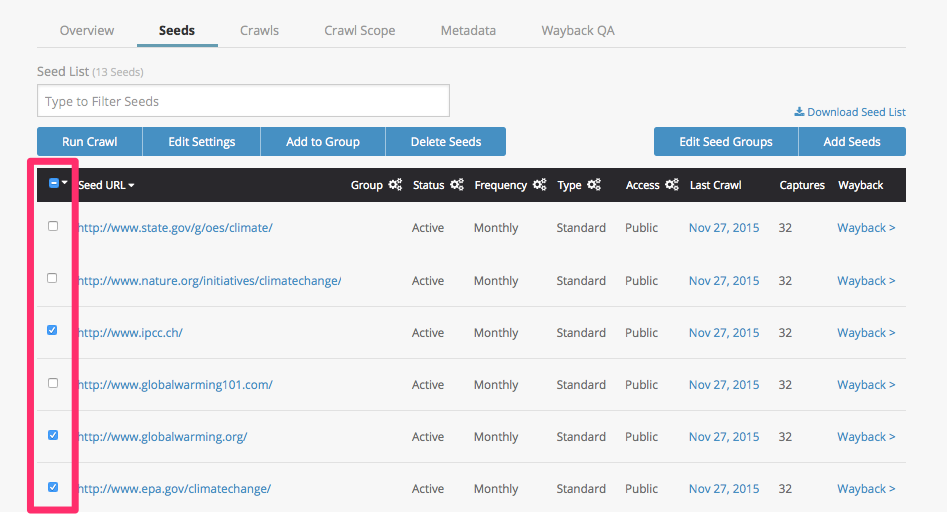Viewport: 947px width, 514px height.
Task: Open the select-all checkbox dropdown arrow
Action: click(x=65, y=184)
